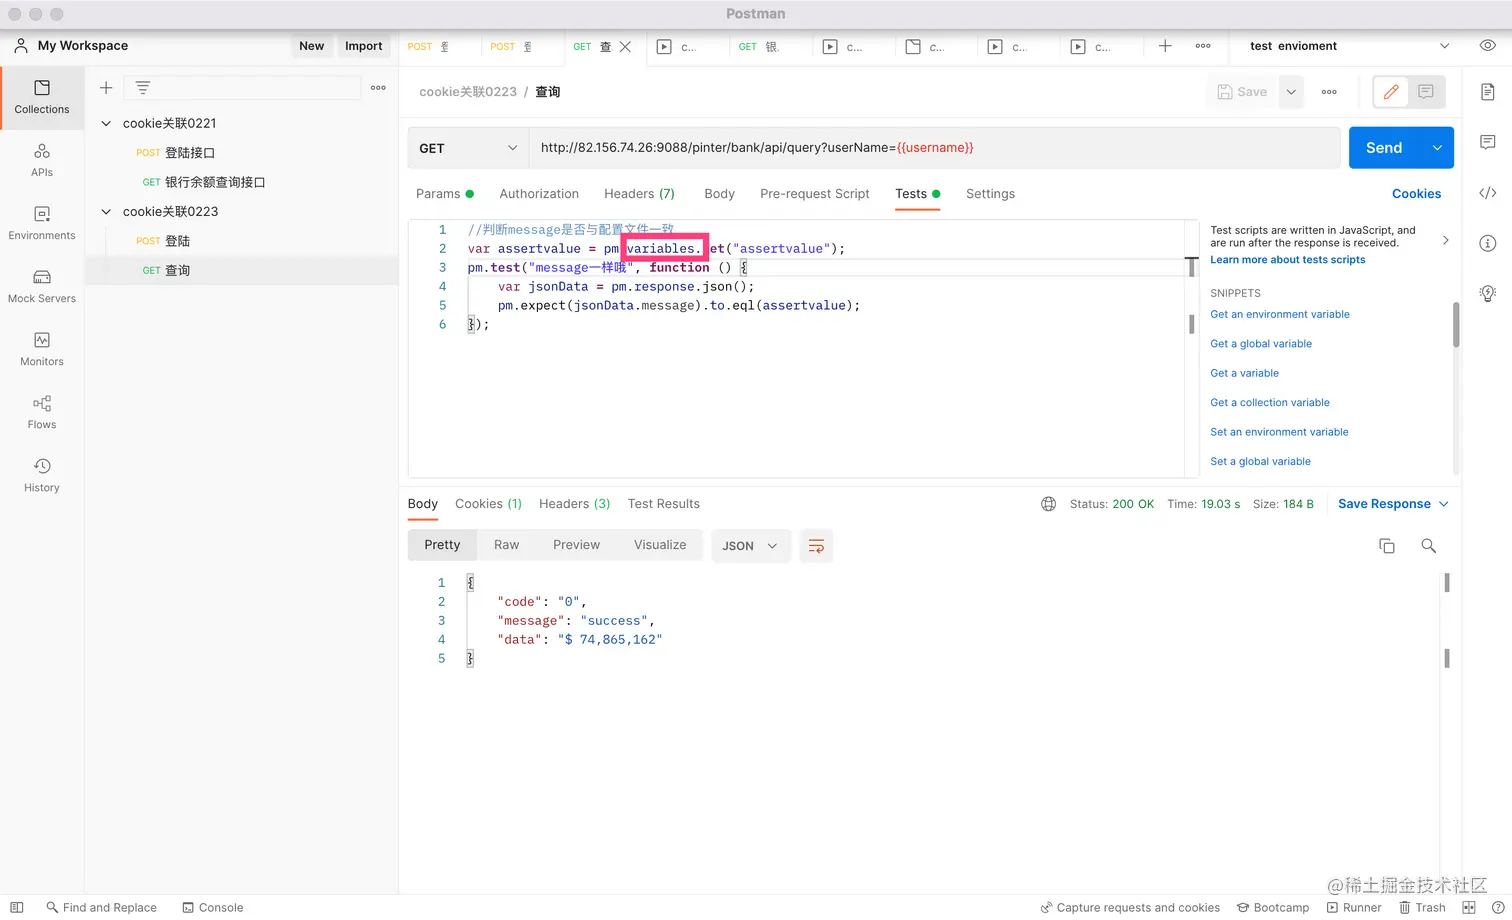Click the collections filter icon
The width and height of the screenshot is (1512, 920).
(143, 88)
